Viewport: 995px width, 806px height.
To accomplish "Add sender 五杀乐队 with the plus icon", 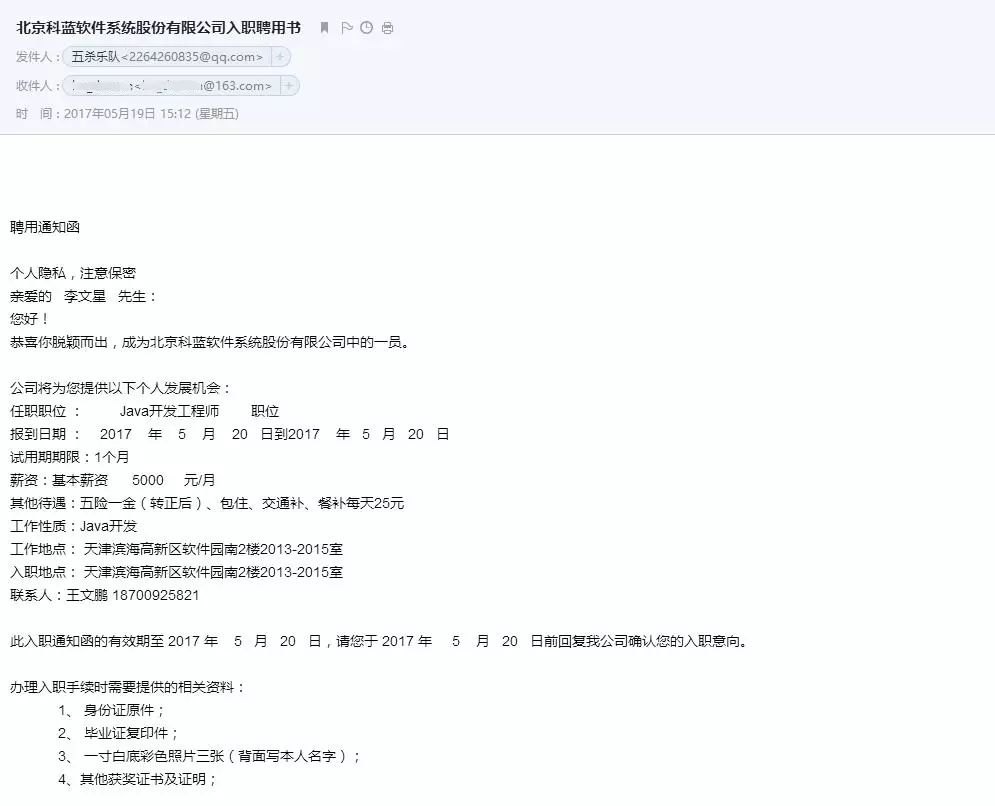I will point(280,57).
